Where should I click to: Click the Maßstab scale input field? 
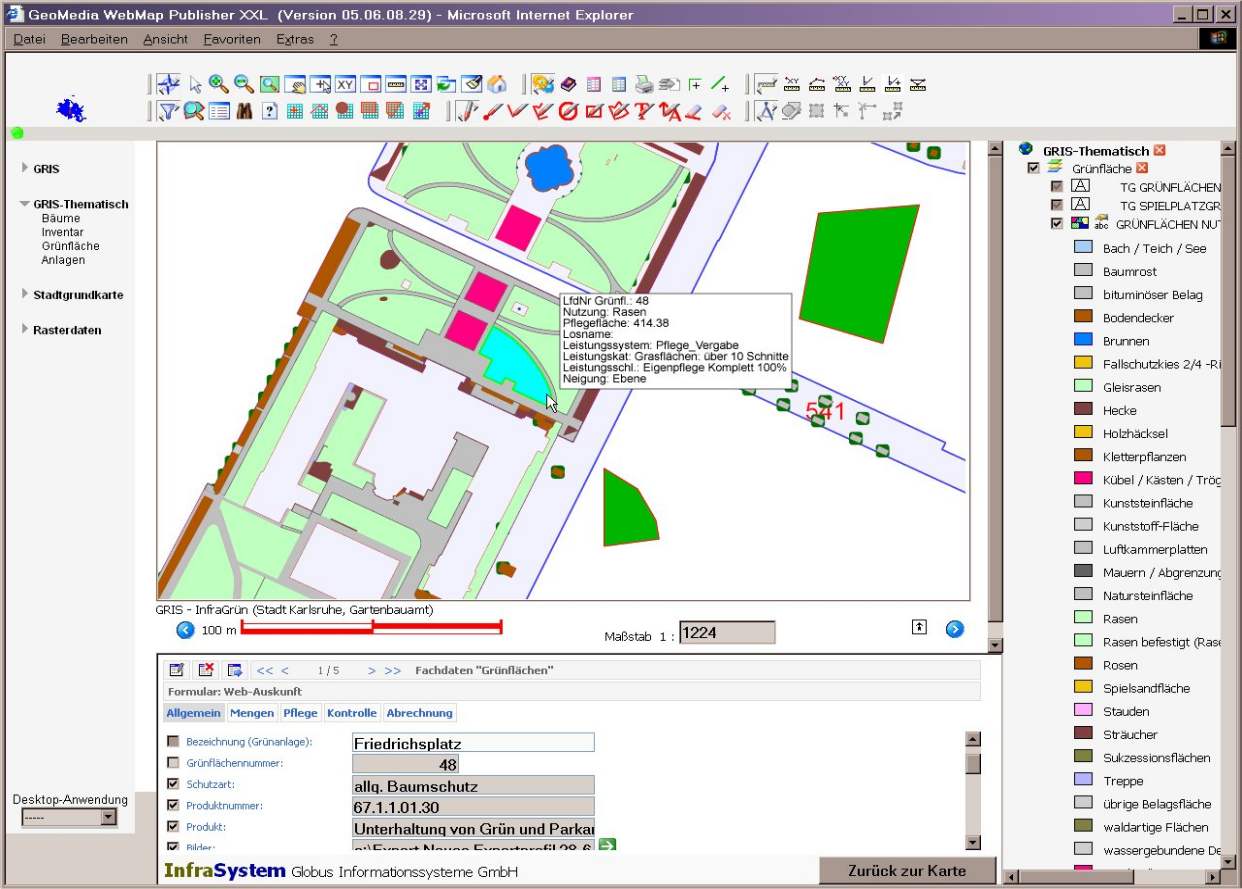[727, 633]
